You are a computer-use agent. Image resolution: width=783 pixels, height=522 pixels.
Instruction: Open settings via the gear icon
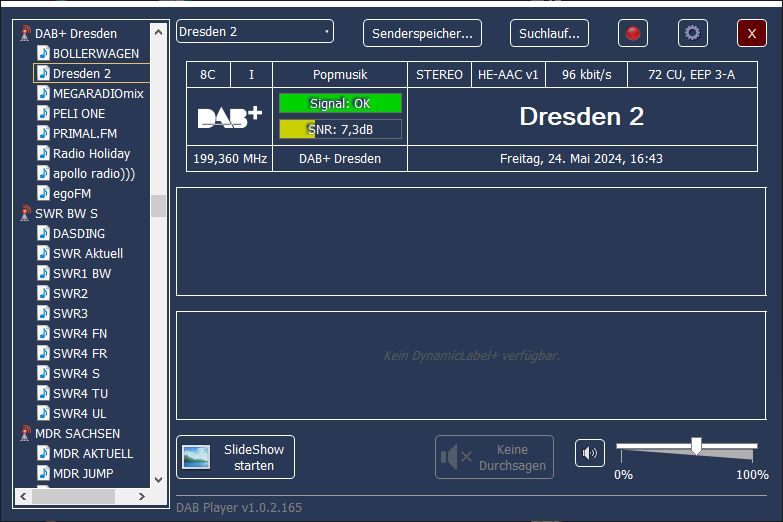(692, 33)
